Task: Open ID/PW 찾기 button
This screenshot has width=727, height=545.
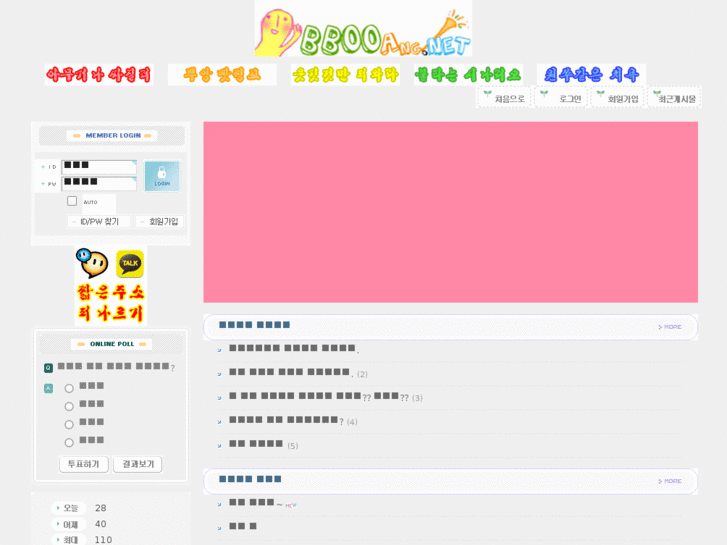Action: click(99, 222)
